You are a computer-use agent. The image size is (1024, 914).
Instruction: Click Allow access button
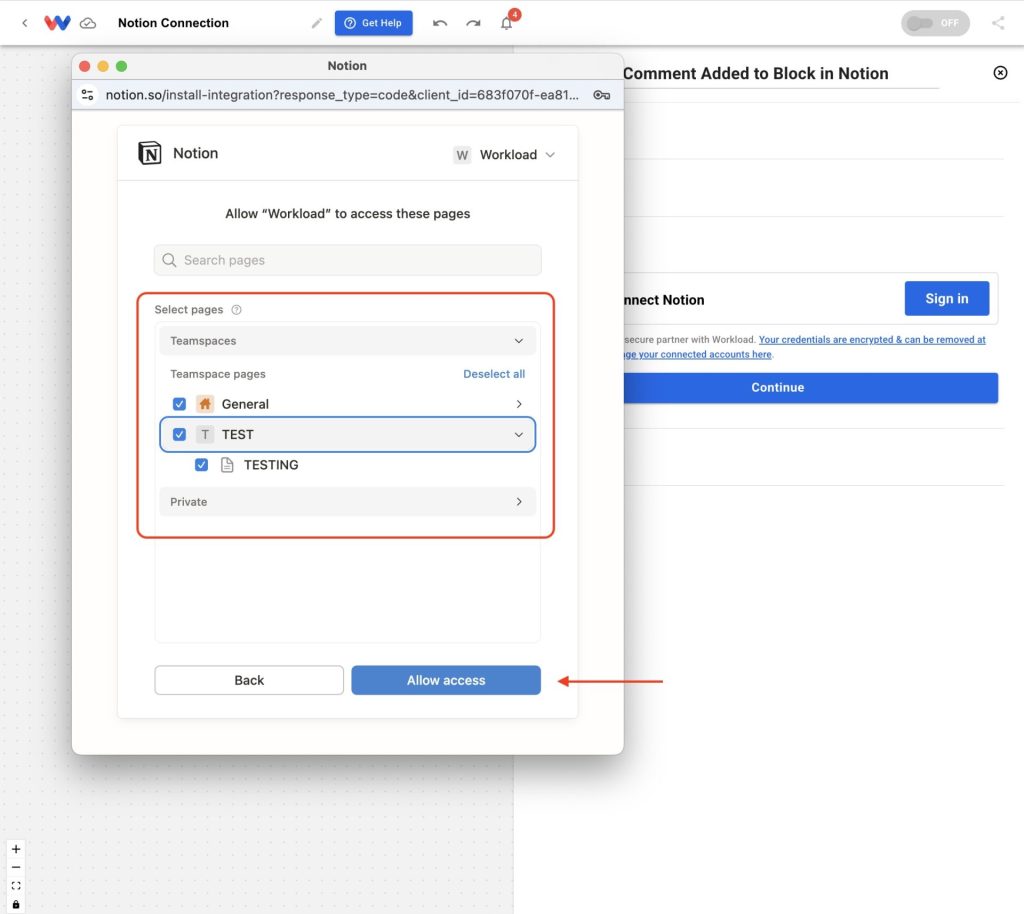click(x=446, y=680)
